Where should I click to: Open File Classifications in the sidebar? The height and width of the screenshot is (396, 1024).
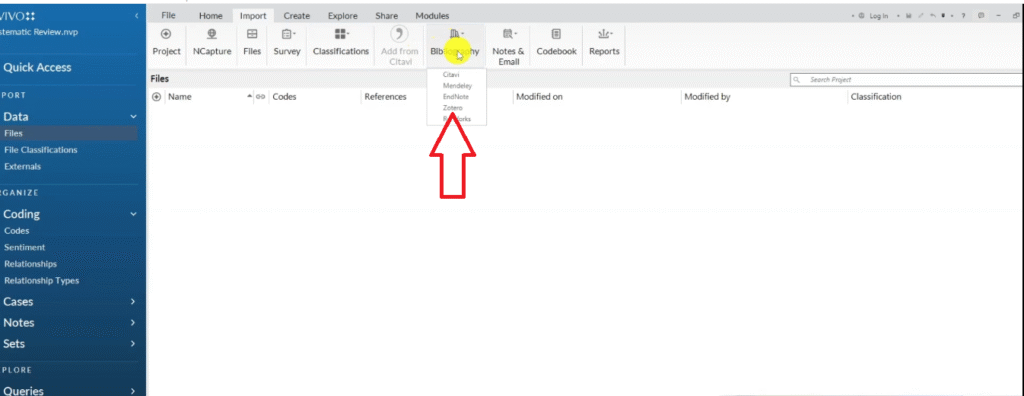coord(40,150)
